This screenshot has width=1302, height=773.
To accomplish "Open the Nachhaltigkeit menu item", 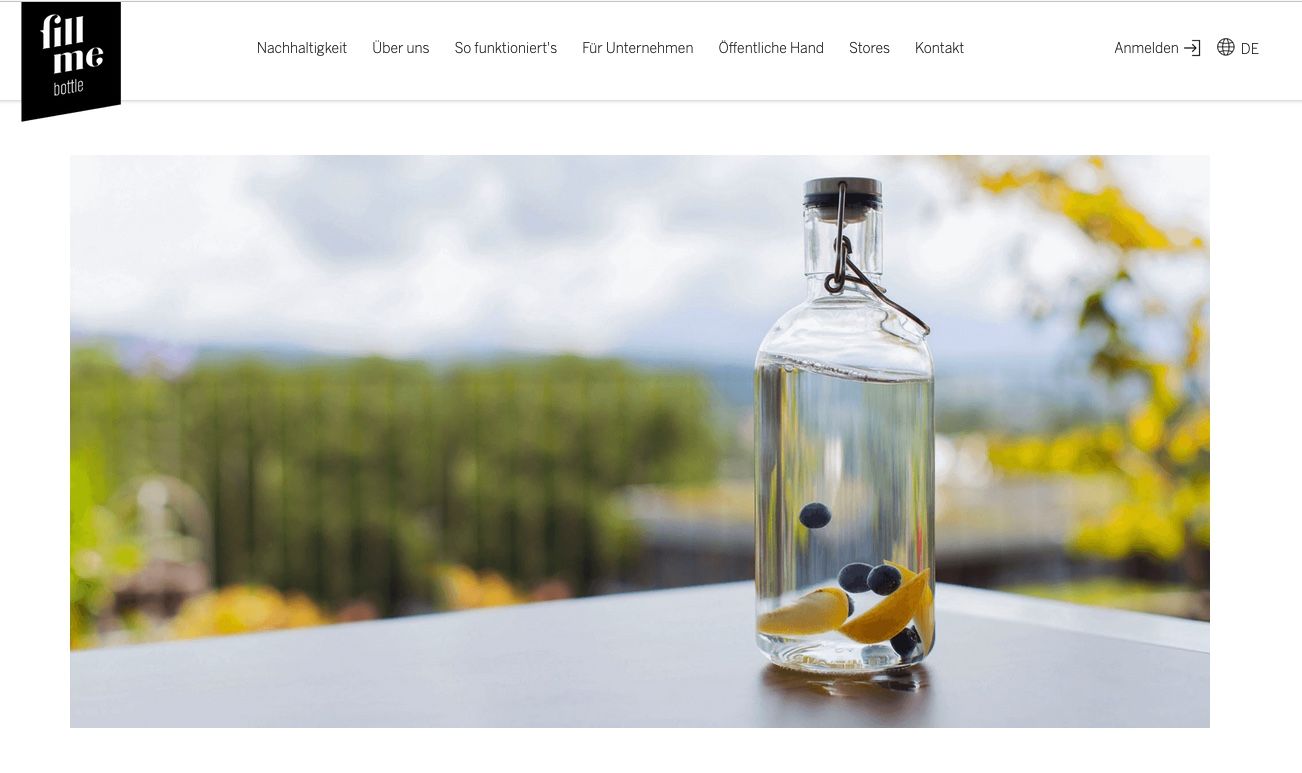I will tap(302, 48).
